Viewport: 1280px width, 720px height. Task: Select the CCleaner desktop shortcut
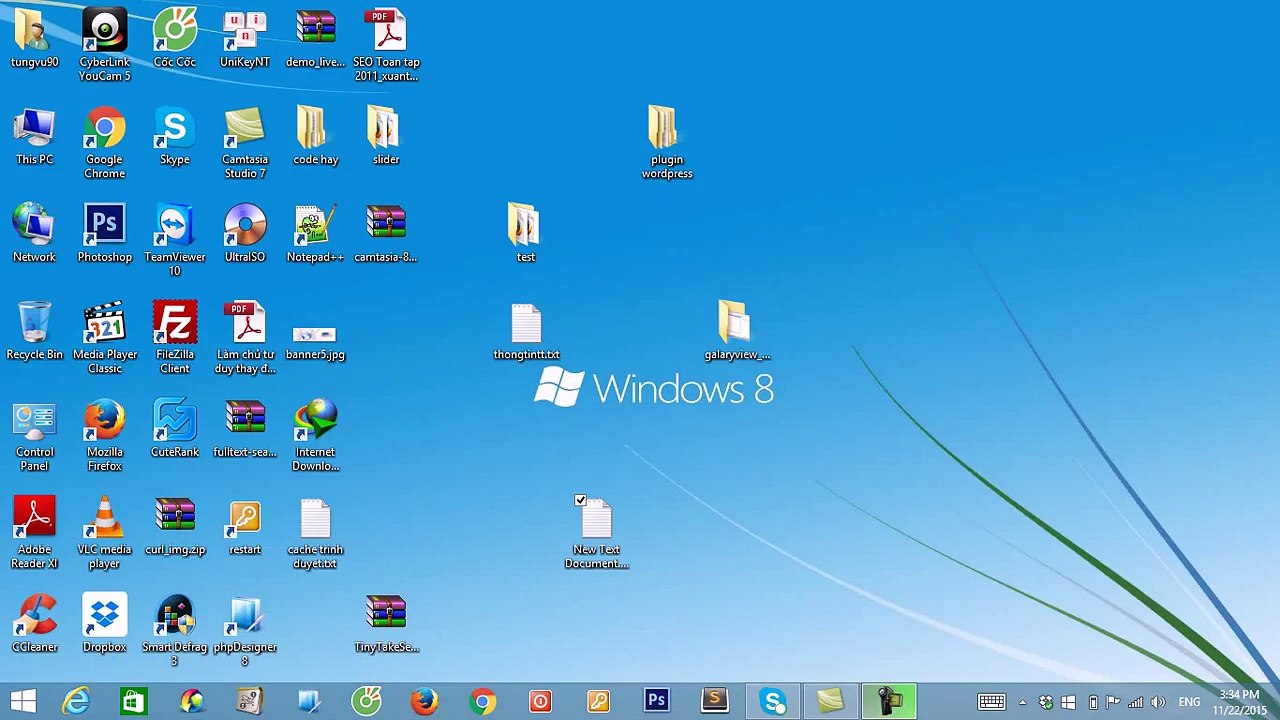click(x=34, y=624)
